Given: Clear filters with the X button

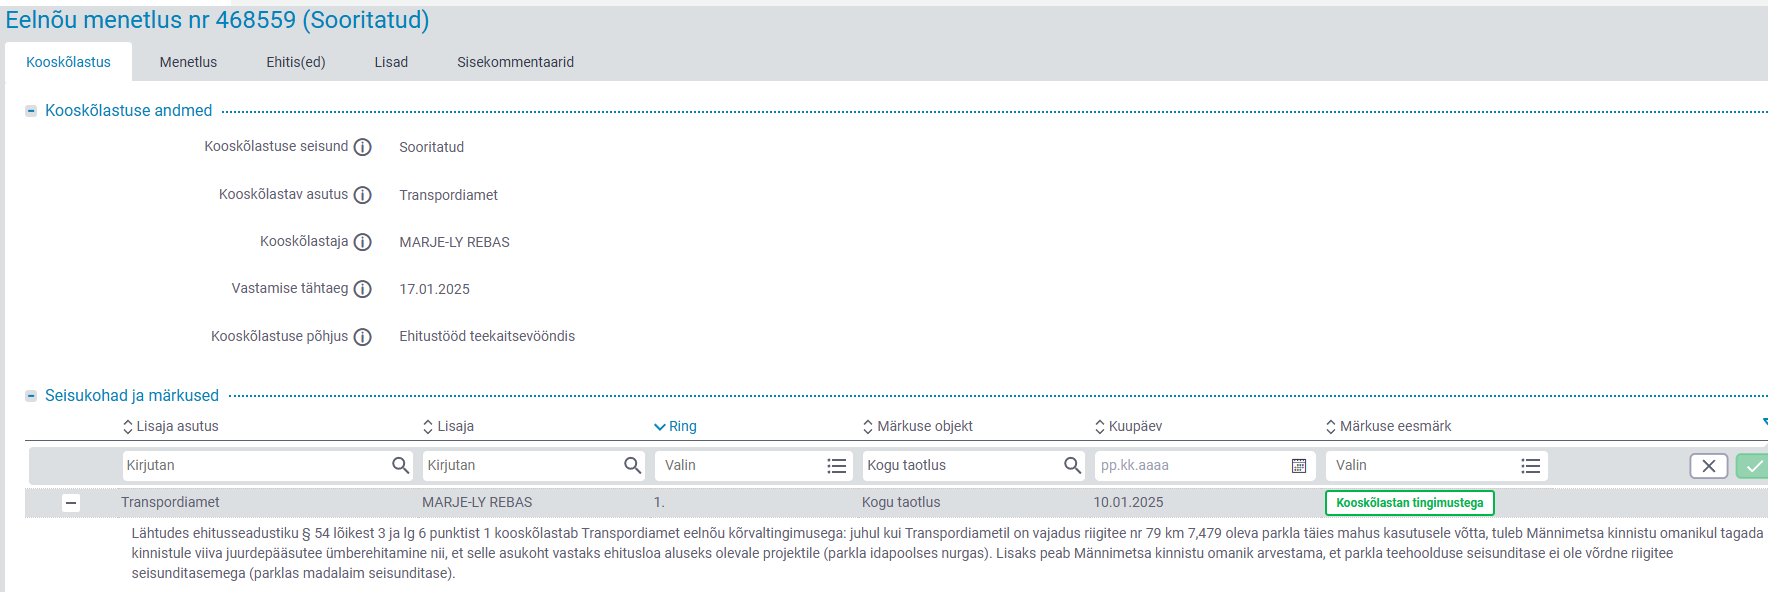Looking at the screenshot, I should [1708, 466].
